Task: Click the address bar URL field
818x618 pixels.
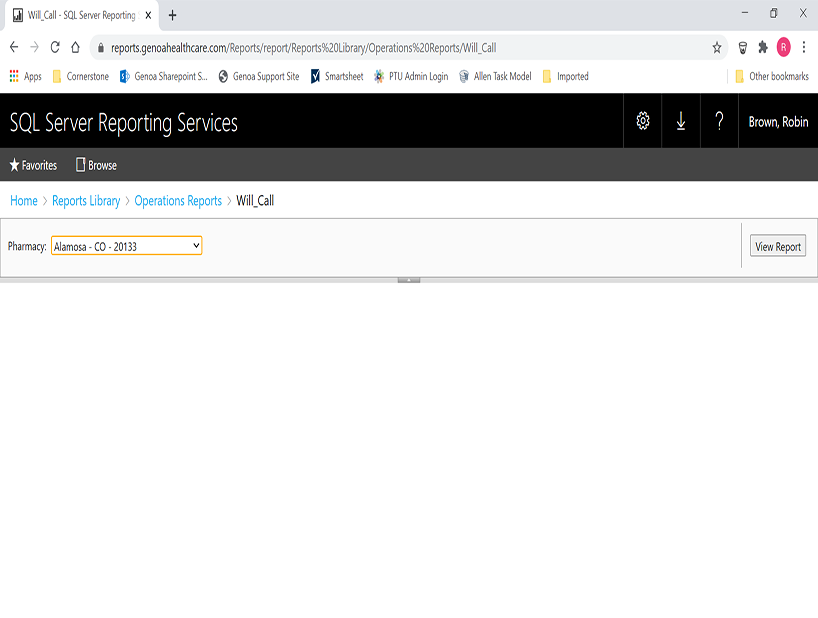Action: pos(400,47)
